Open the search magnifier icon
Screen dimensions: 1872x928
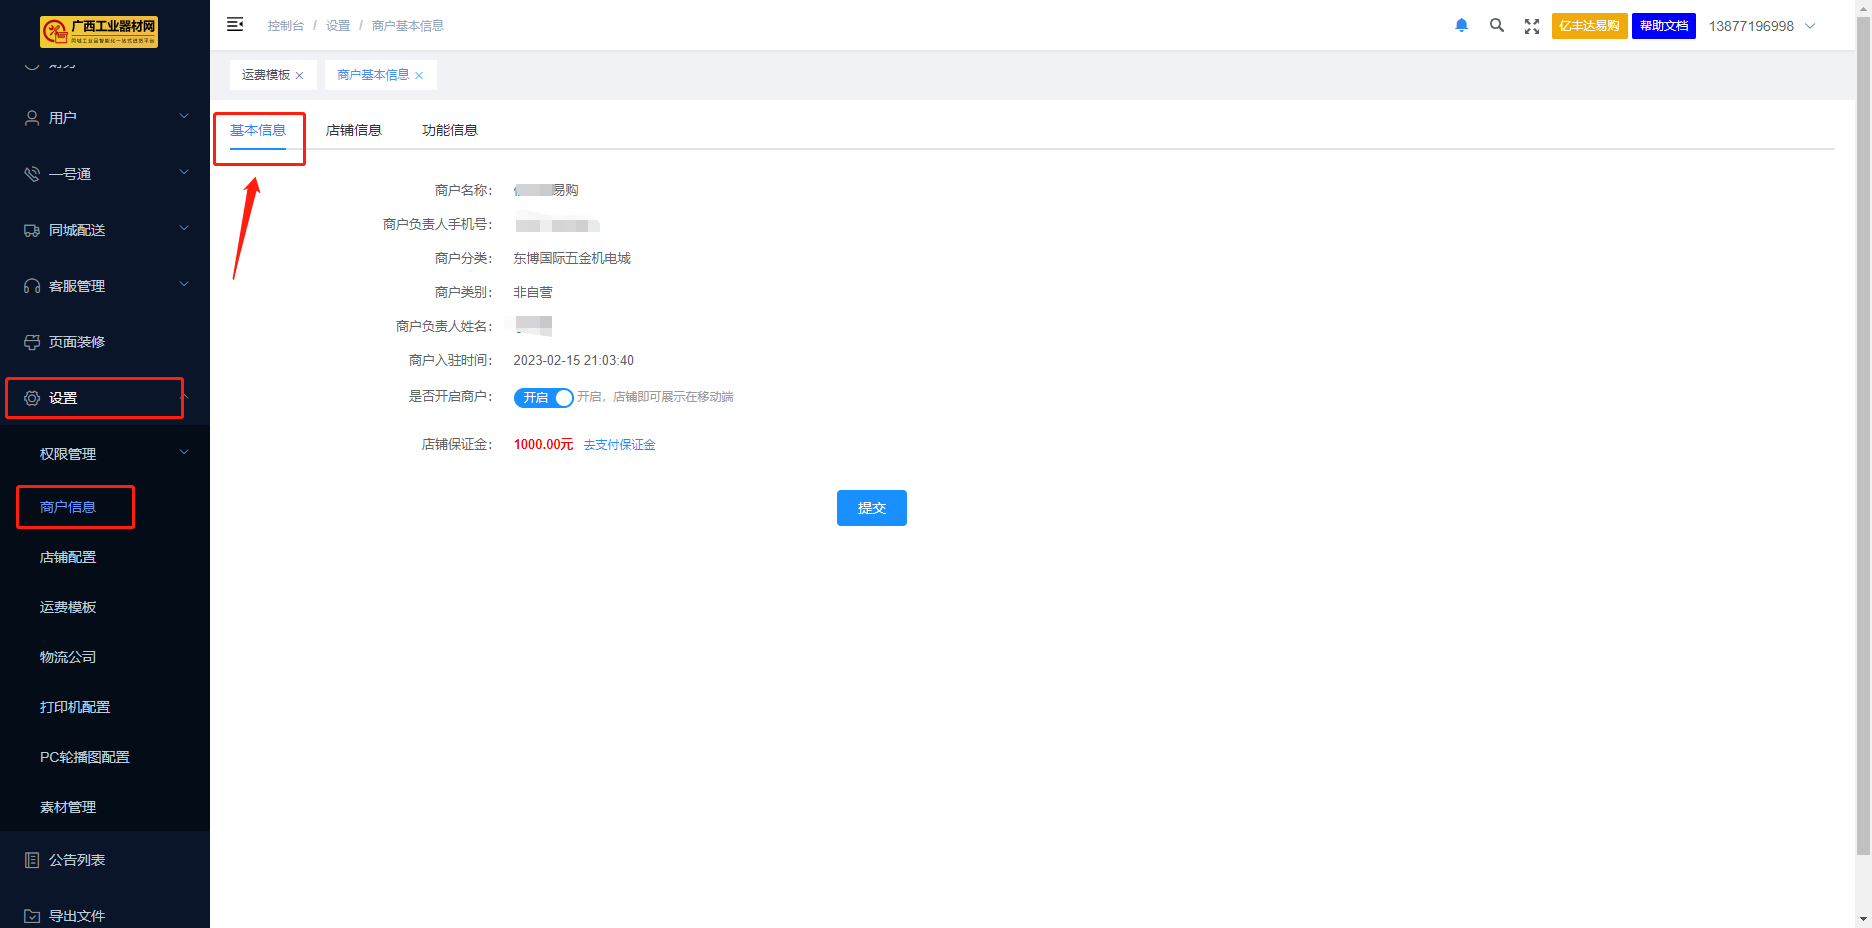point(1496,26)
